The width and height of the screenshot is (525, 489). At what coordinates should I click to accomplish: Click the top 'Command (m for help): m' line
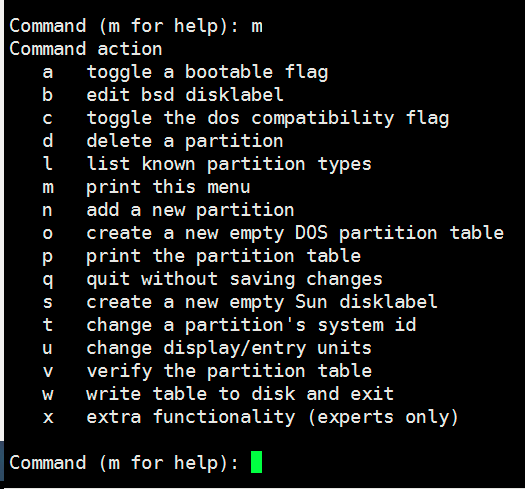(136, 26)
